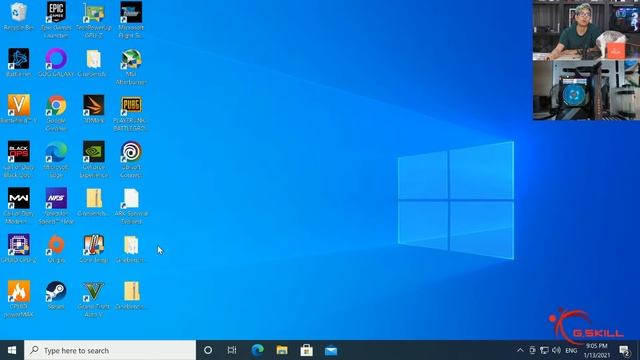Click the ENG language indicator

pyautogui.click(x=571, y=350)
